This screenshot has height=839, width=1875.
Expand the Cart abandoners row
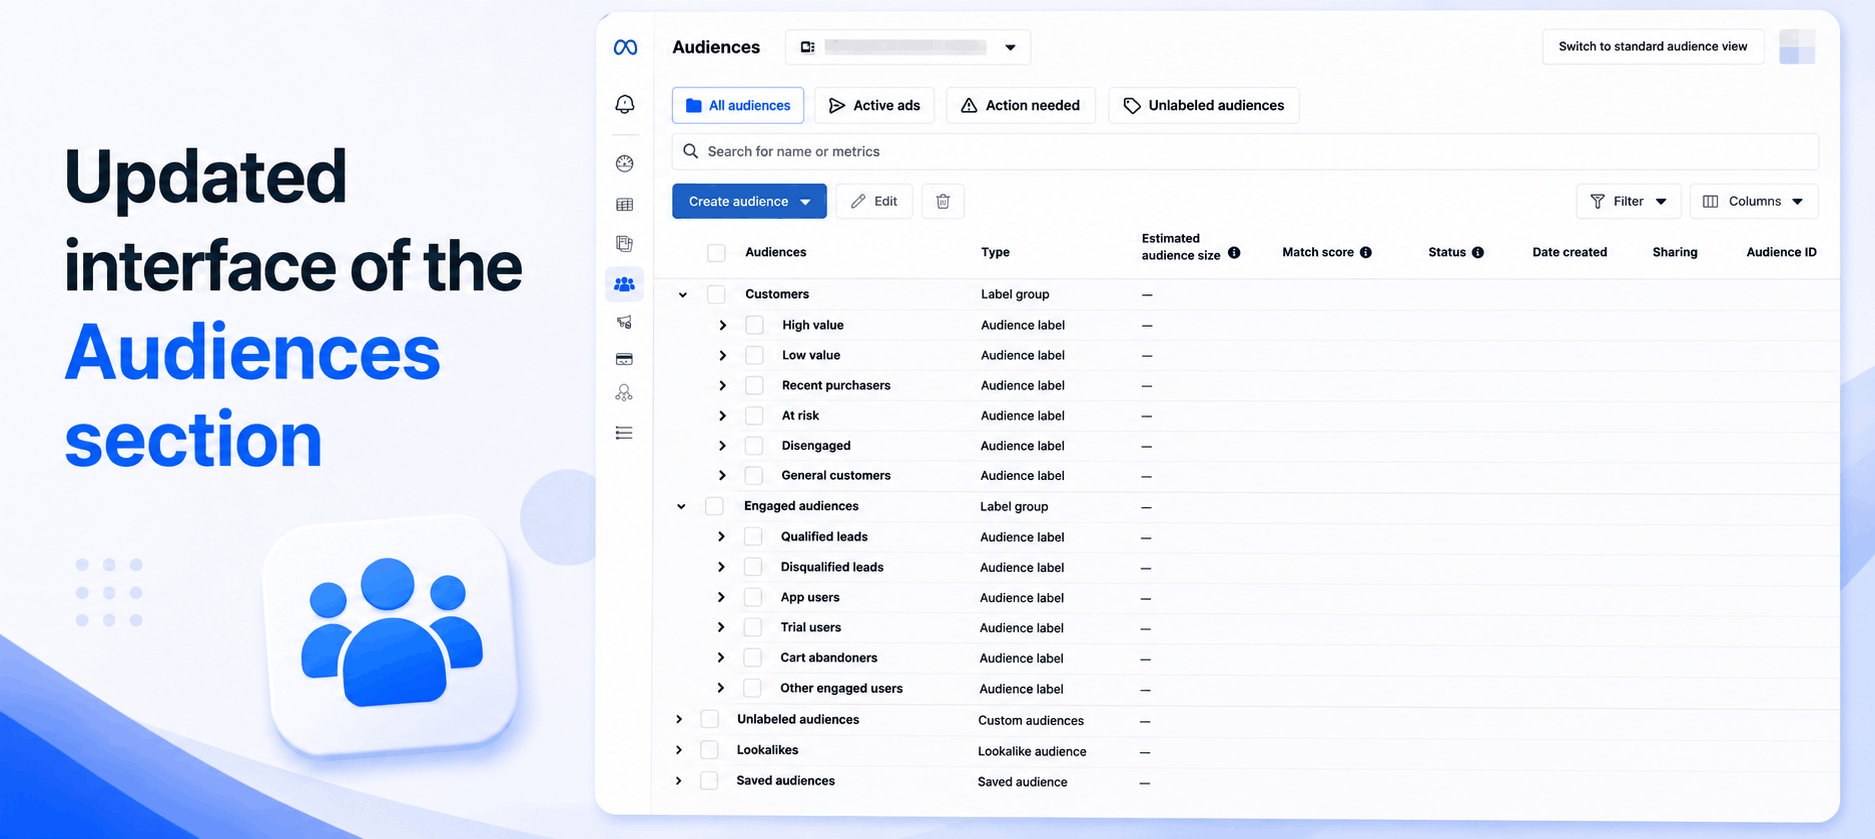(x=721, y=658)
